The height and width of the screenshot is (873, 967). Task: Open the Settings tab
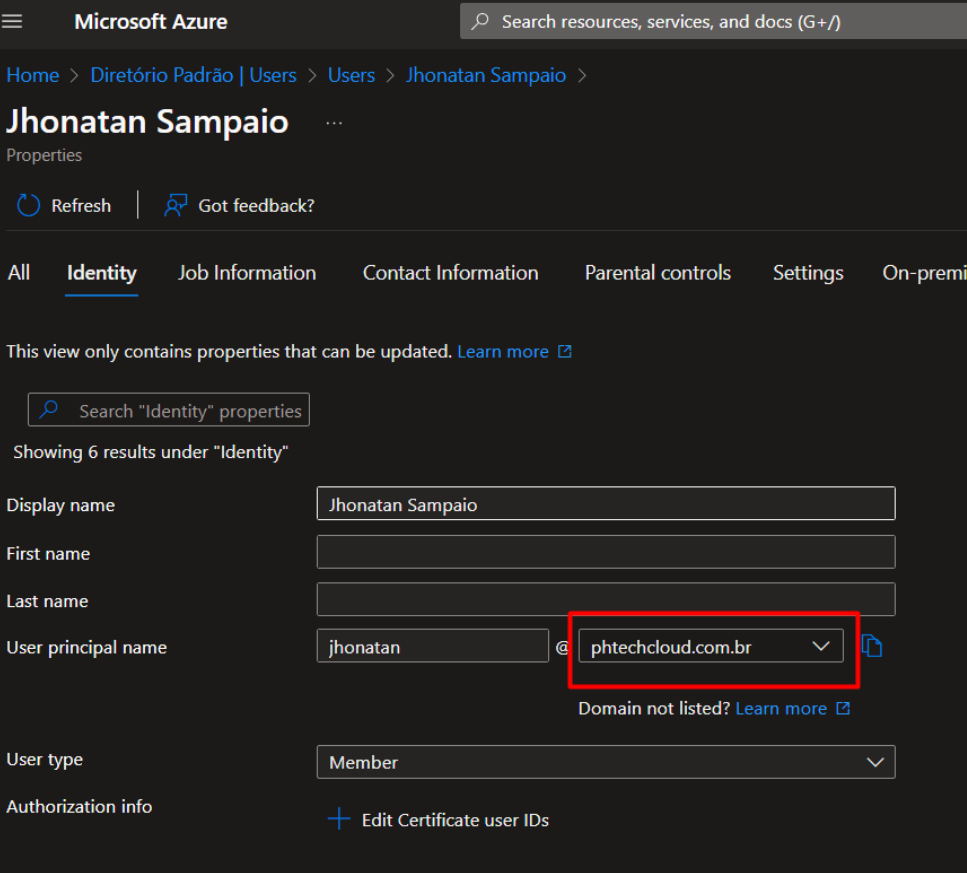[808, 273]
